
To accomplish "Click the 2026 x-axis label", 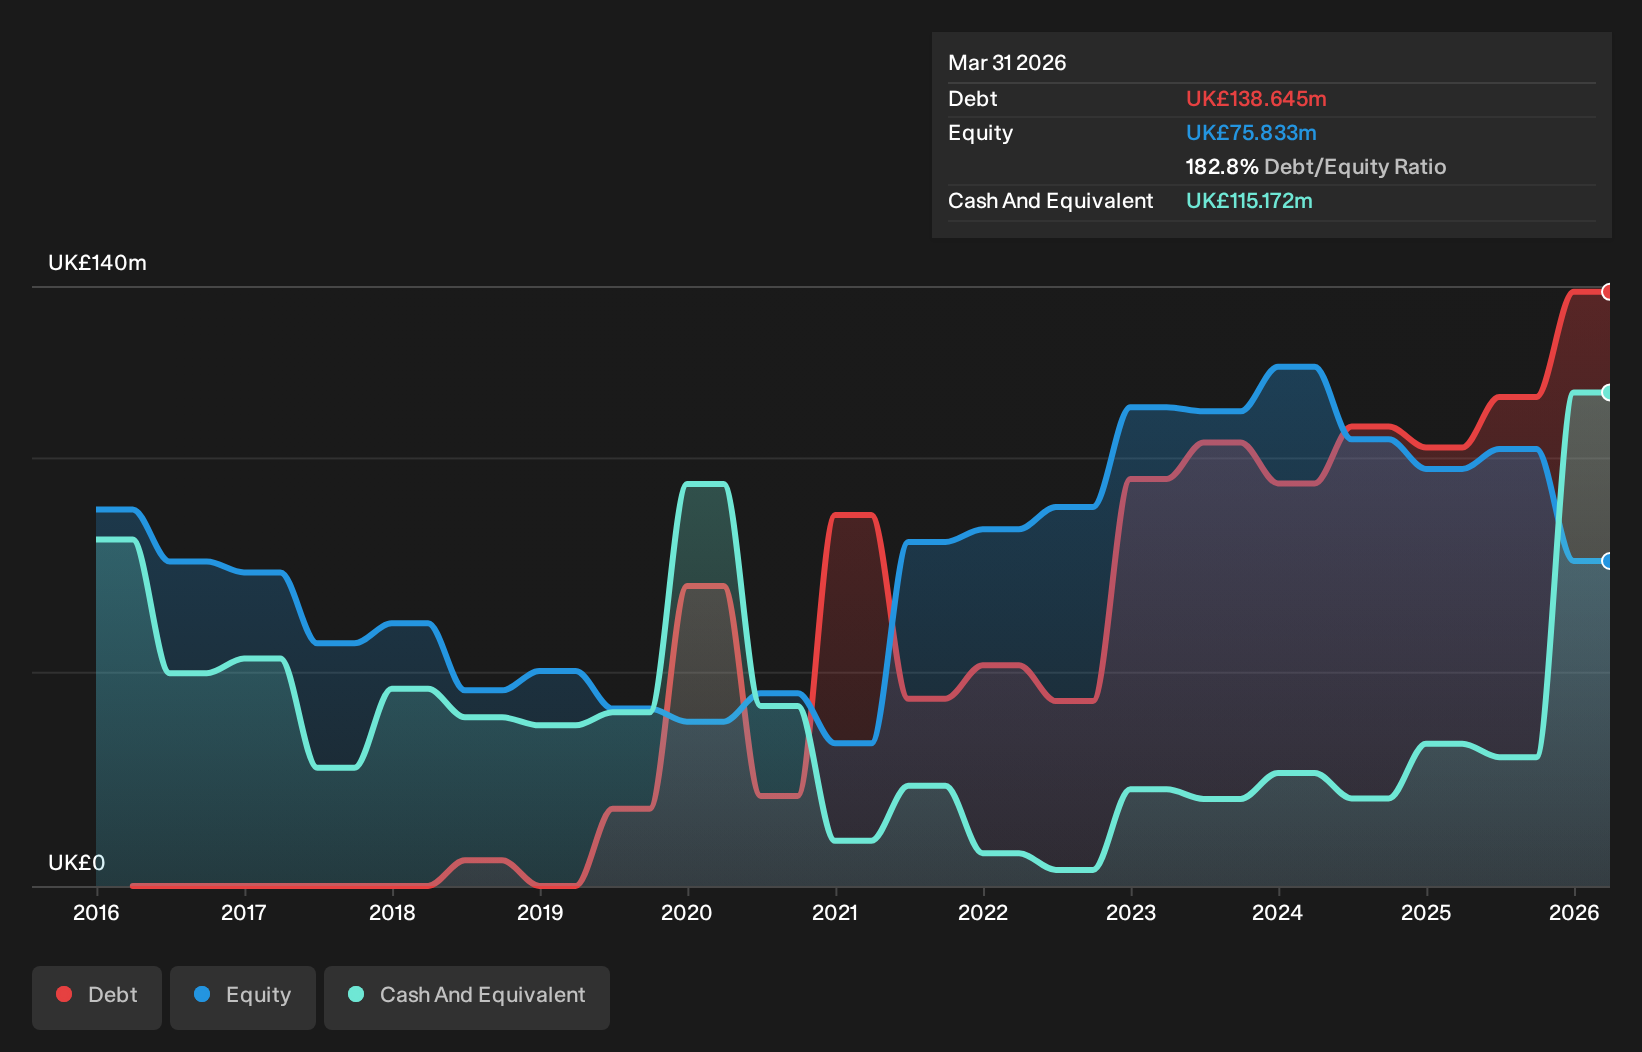I will pyautogui.click(x=1574, y=912).
